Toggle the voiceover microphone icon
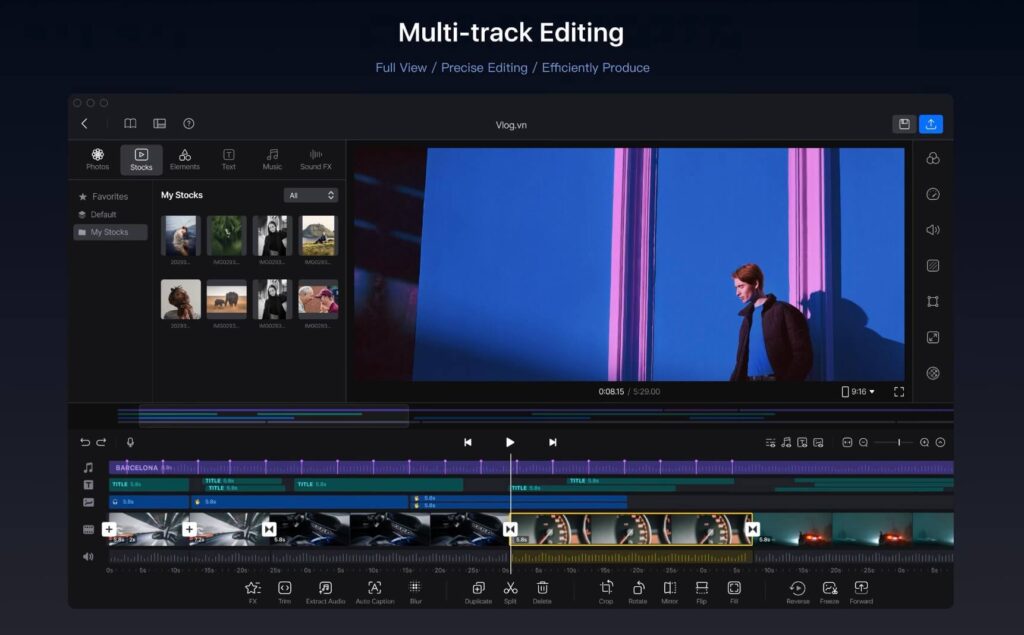 130,442
